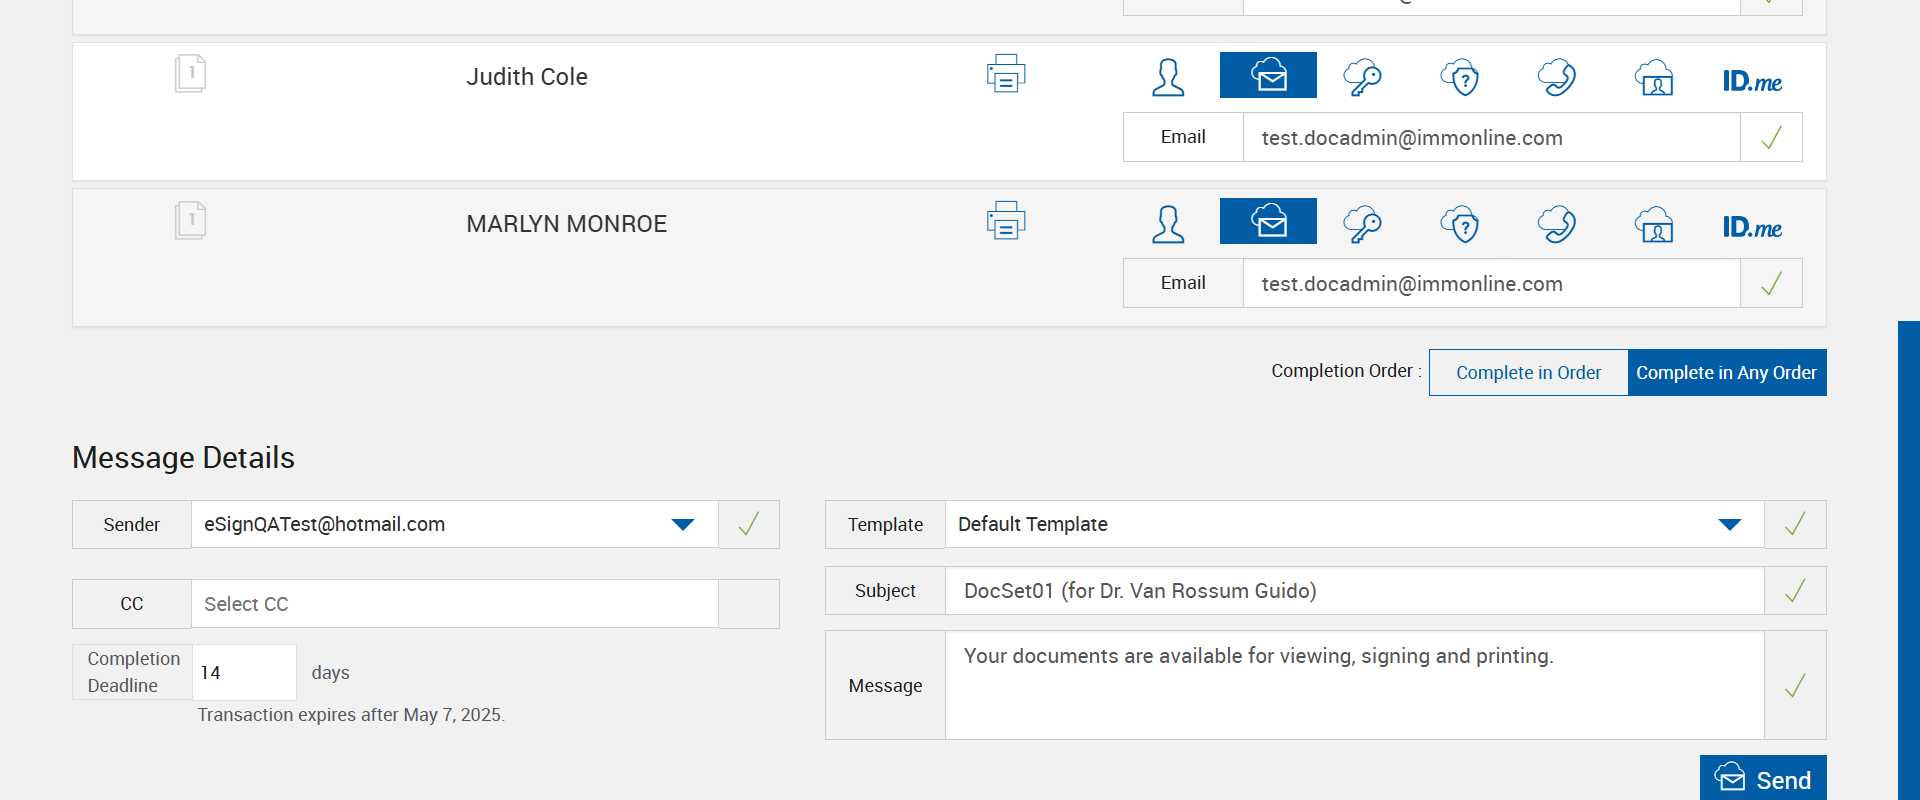Edit Judith Cole's email address field
Image resolution: width=1920 pixels, height=800 pixels.
[1490, 138]
